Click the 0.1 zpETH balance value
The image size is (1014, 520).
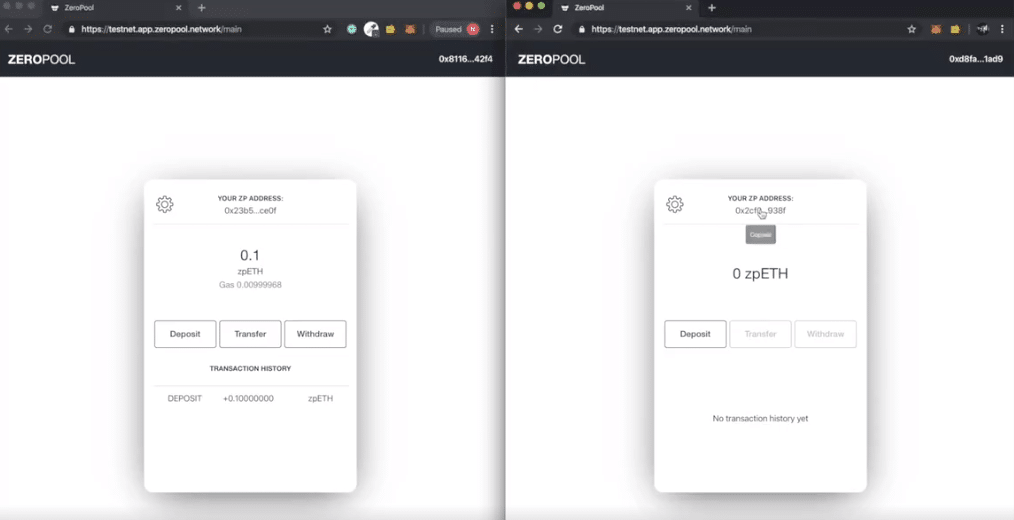[x=250, y=255]
